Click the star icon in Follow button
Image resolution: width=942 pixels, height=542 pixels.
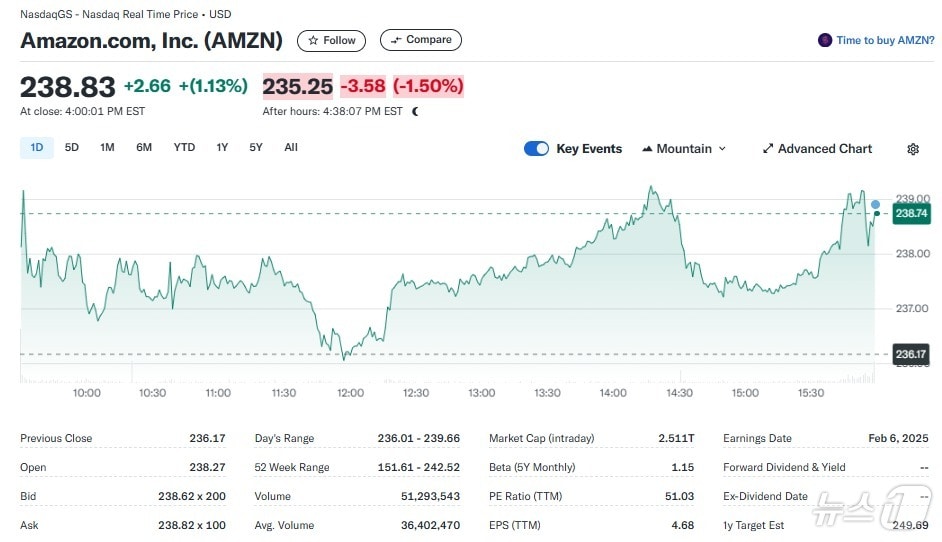(314, 41)
